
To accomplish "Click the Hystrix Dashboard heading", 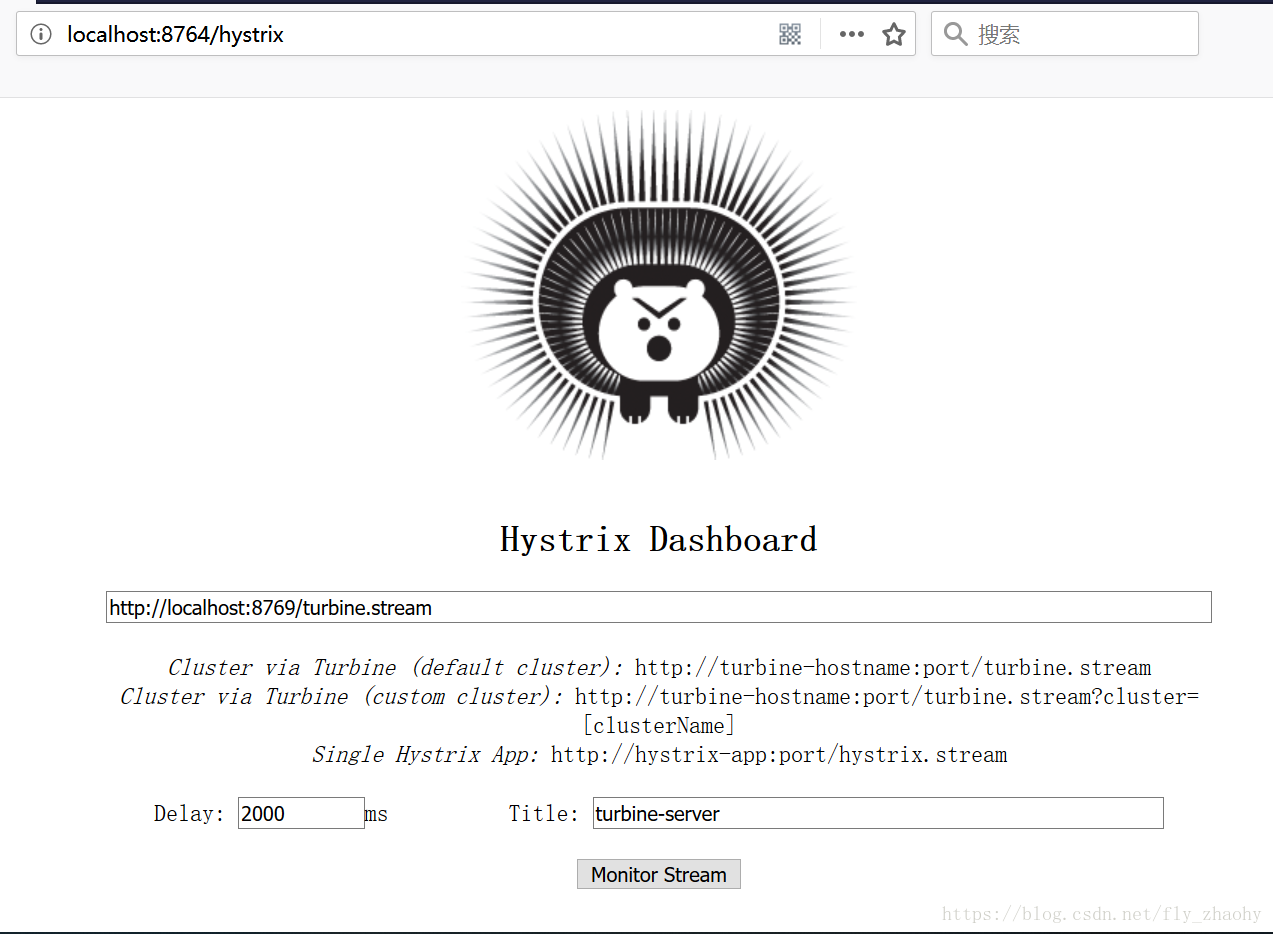I will [x=659, y=540].
